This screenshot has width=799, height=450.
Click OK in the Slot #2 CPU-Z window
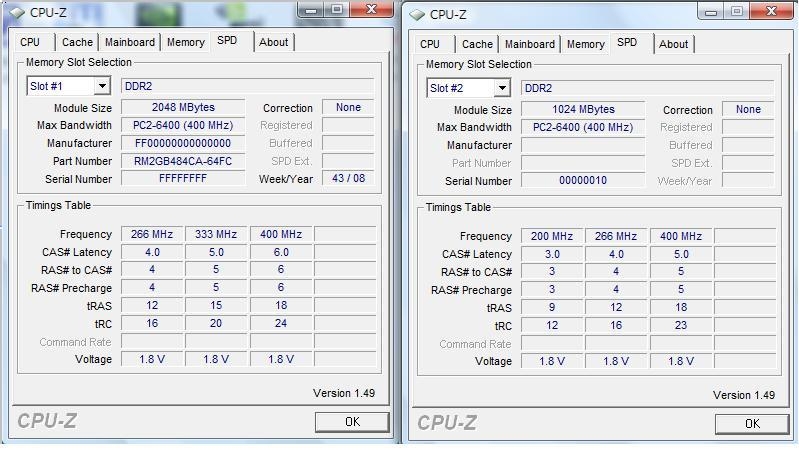coord(752,424)
